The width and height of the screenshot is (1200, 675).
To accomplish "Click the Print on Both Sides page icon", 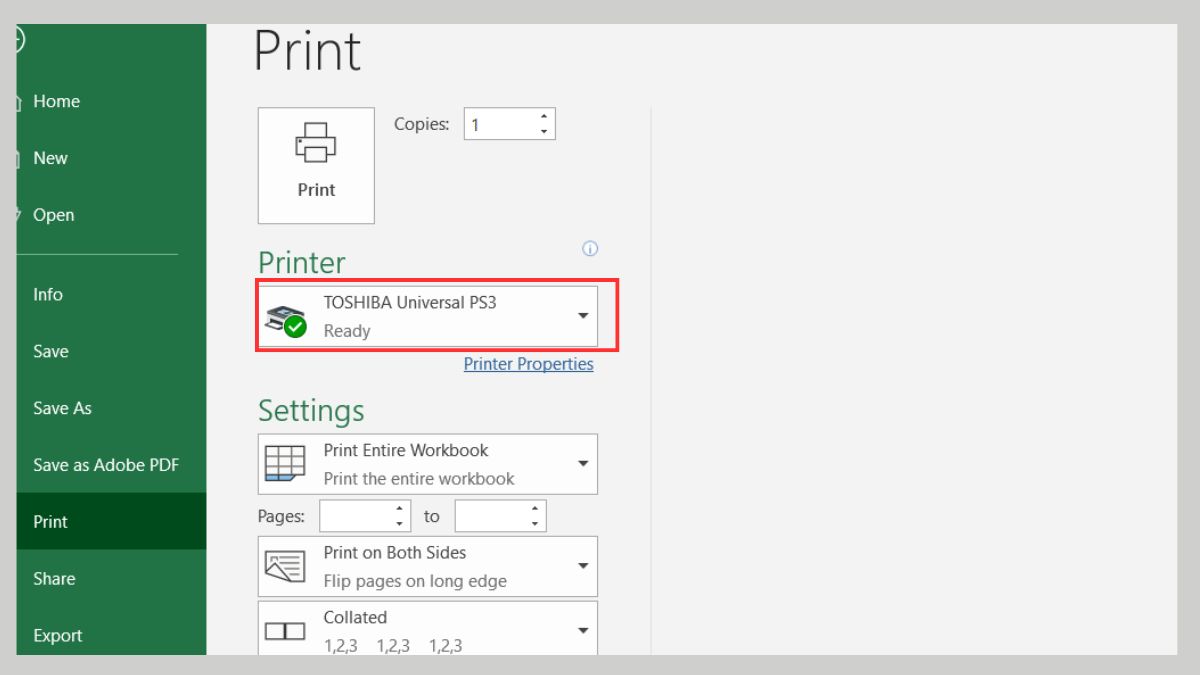I will pyautogui.click(x=284, y=567).
